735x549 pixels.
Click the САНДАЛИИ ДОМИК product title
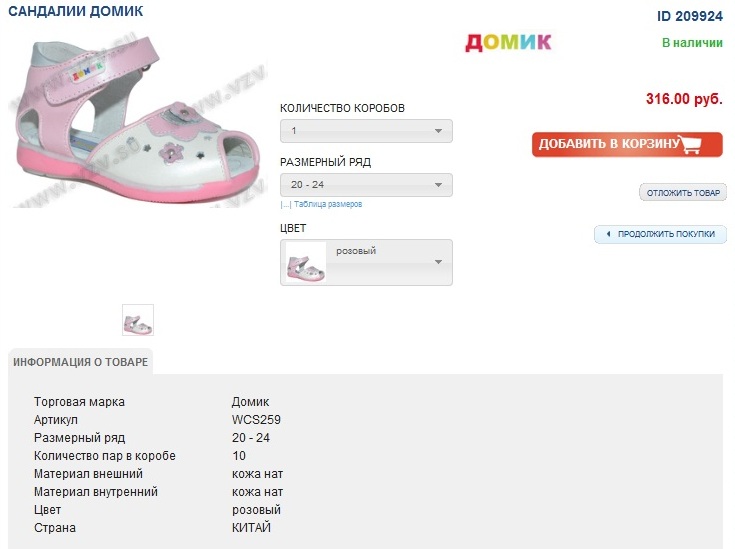pos(75,11)
